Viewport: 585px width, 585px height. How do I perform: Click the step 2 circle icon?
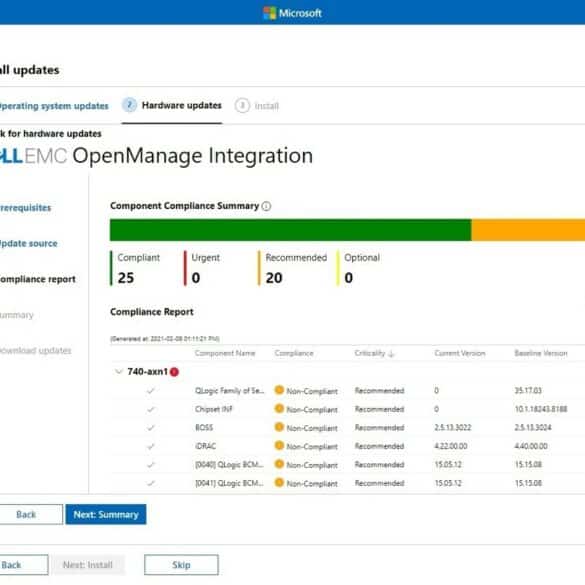tap(129, 105)
